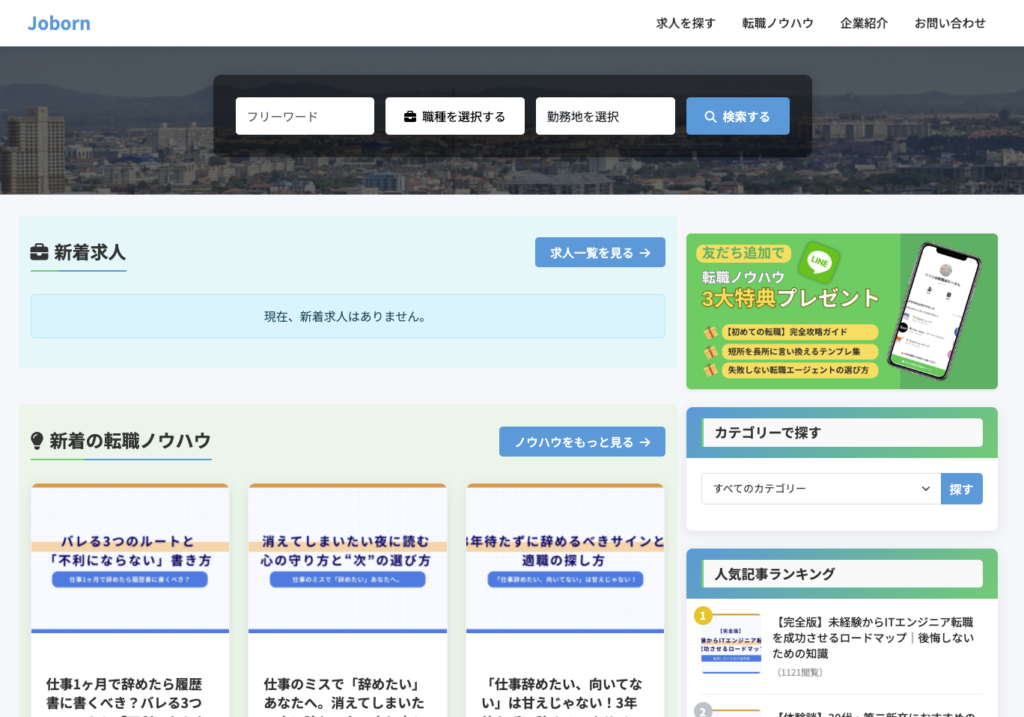Viewport: 1024px width, 717px height.
Task: Open the 消えてしまいたい夜に読む article thumbnail
Action: (x=347, y=558)
